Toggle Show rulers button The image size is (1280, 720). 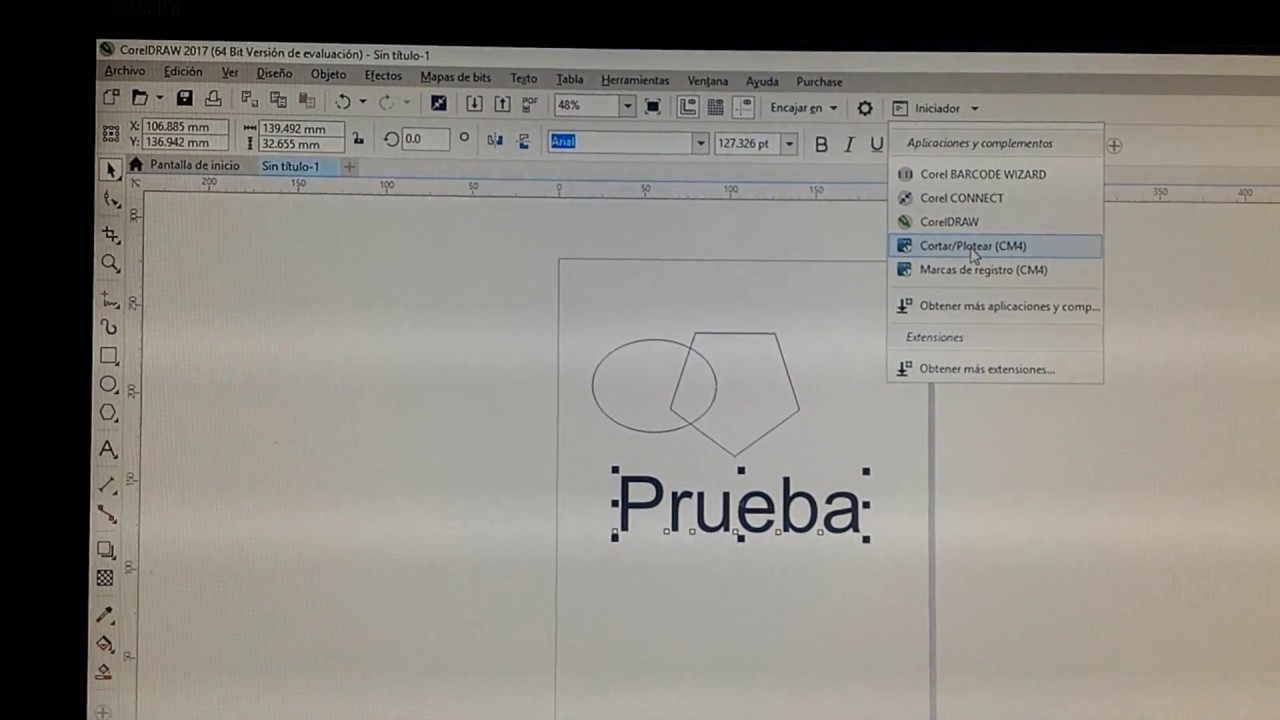(x=687, y=107)
